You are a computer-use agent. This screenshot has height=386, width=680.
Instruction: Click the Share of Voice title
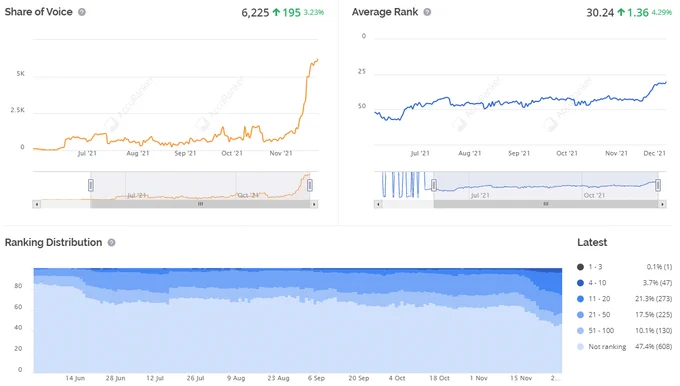point(39,12)
